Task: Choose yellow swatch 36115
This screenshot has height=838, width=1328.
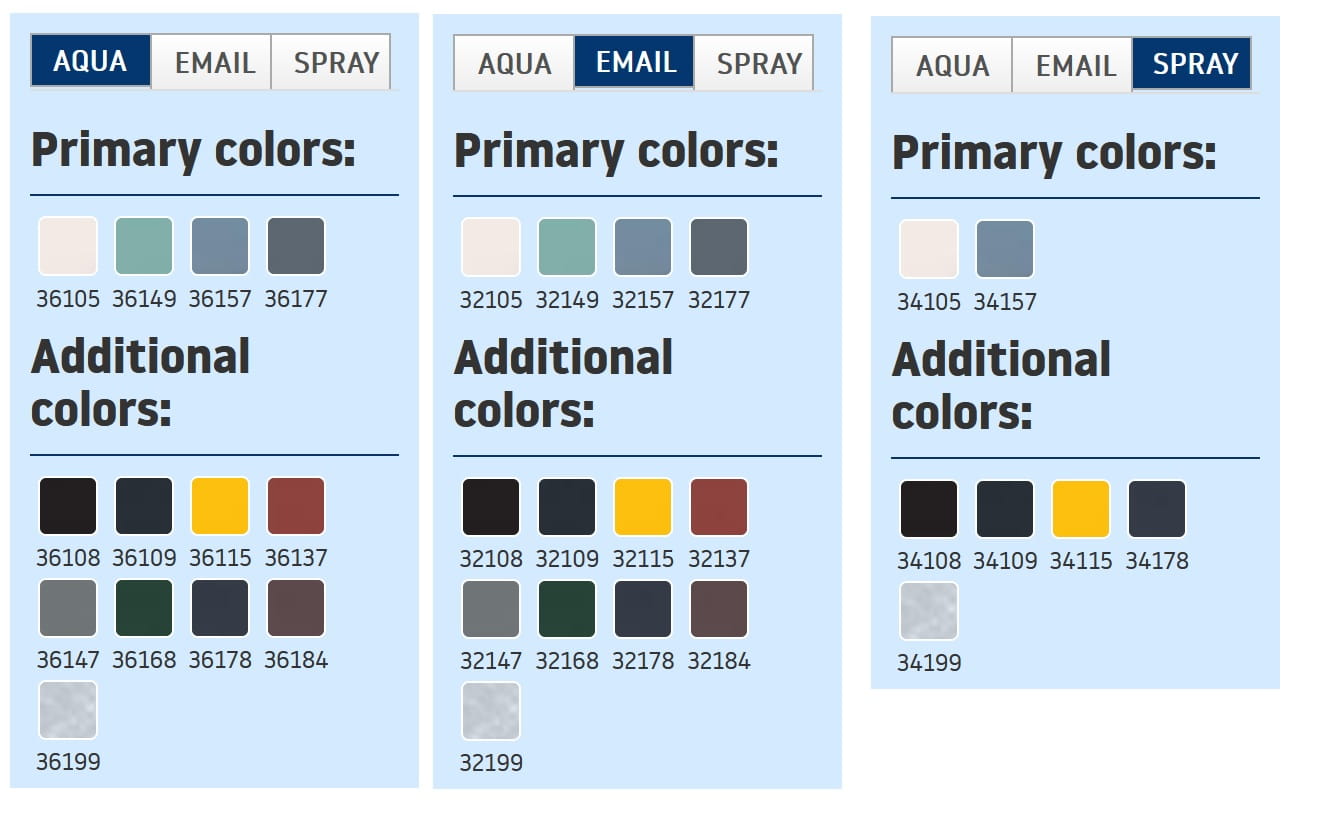Action: (220, 506)
